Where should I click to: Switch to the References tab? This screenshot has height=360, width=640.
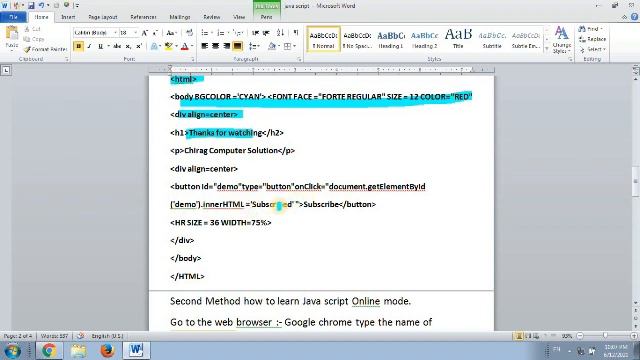point(143,17)
